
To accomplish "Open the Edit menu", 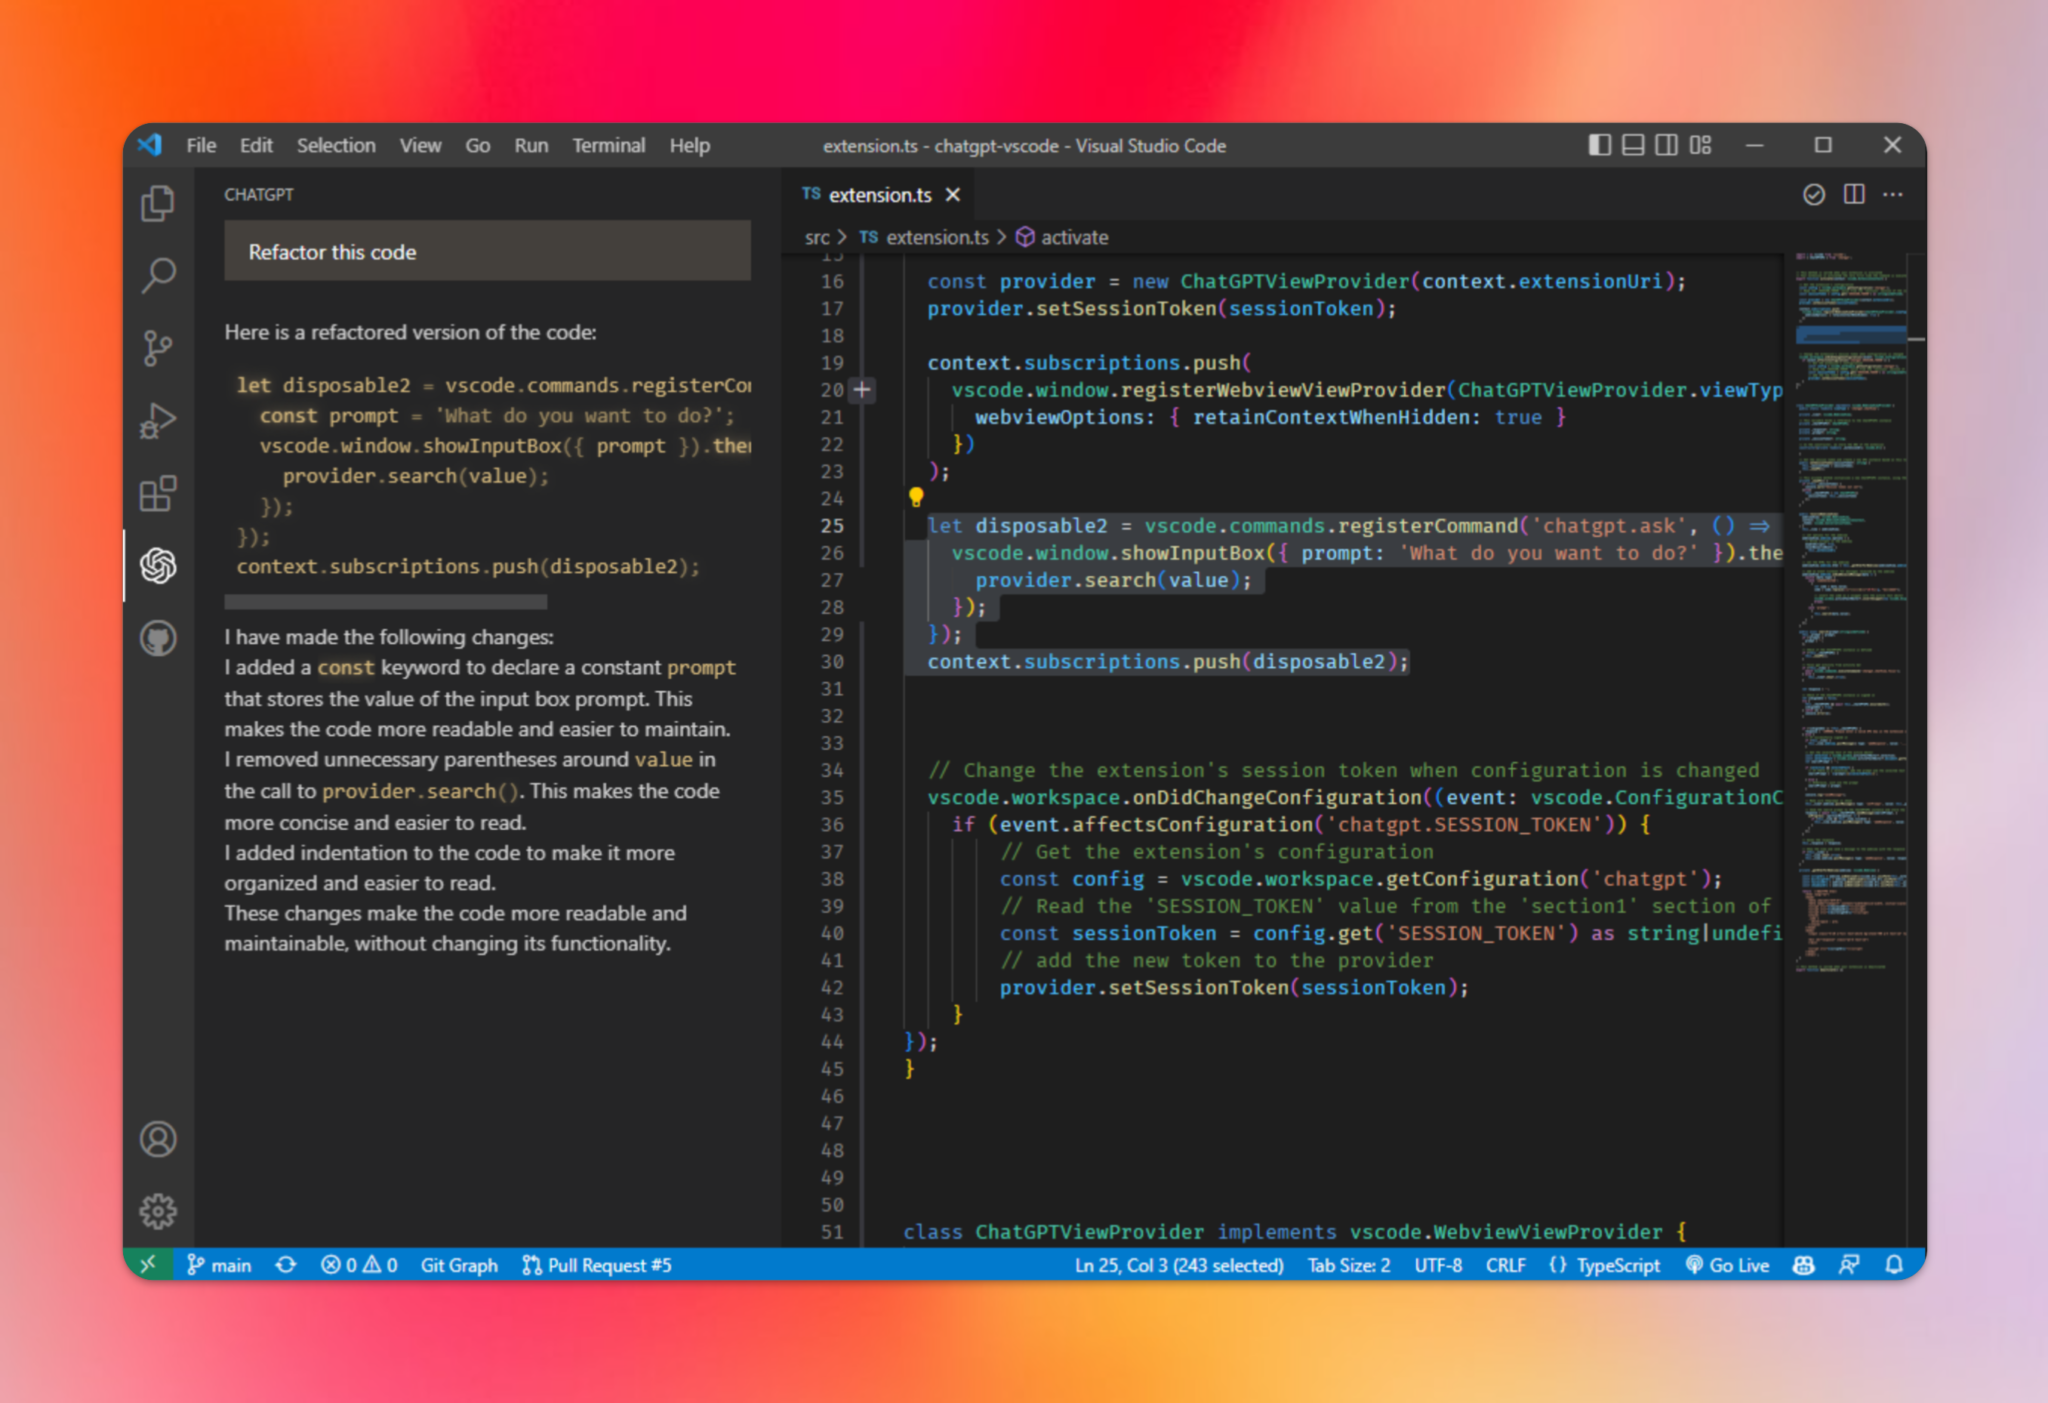I will pos(256,145).
